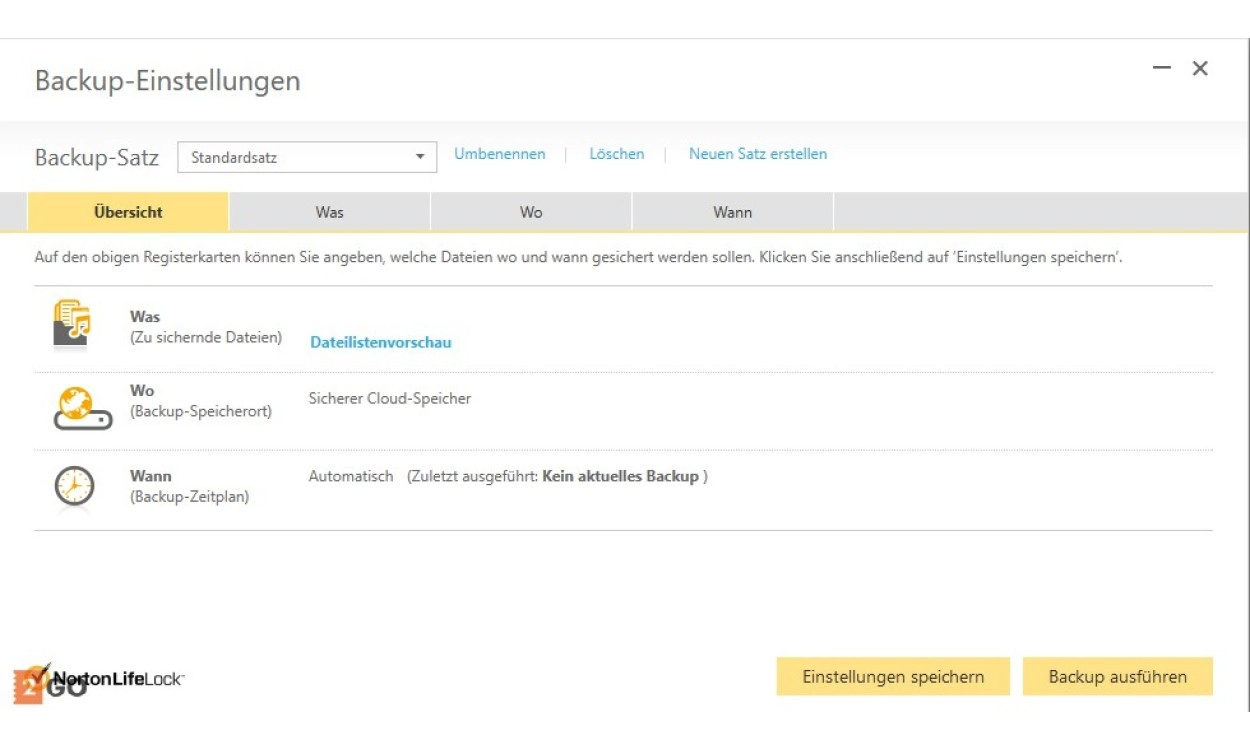Click the Neuen Satz erstellen link
This screenshot has height=750, width=1250.
(x=757, y=154)
